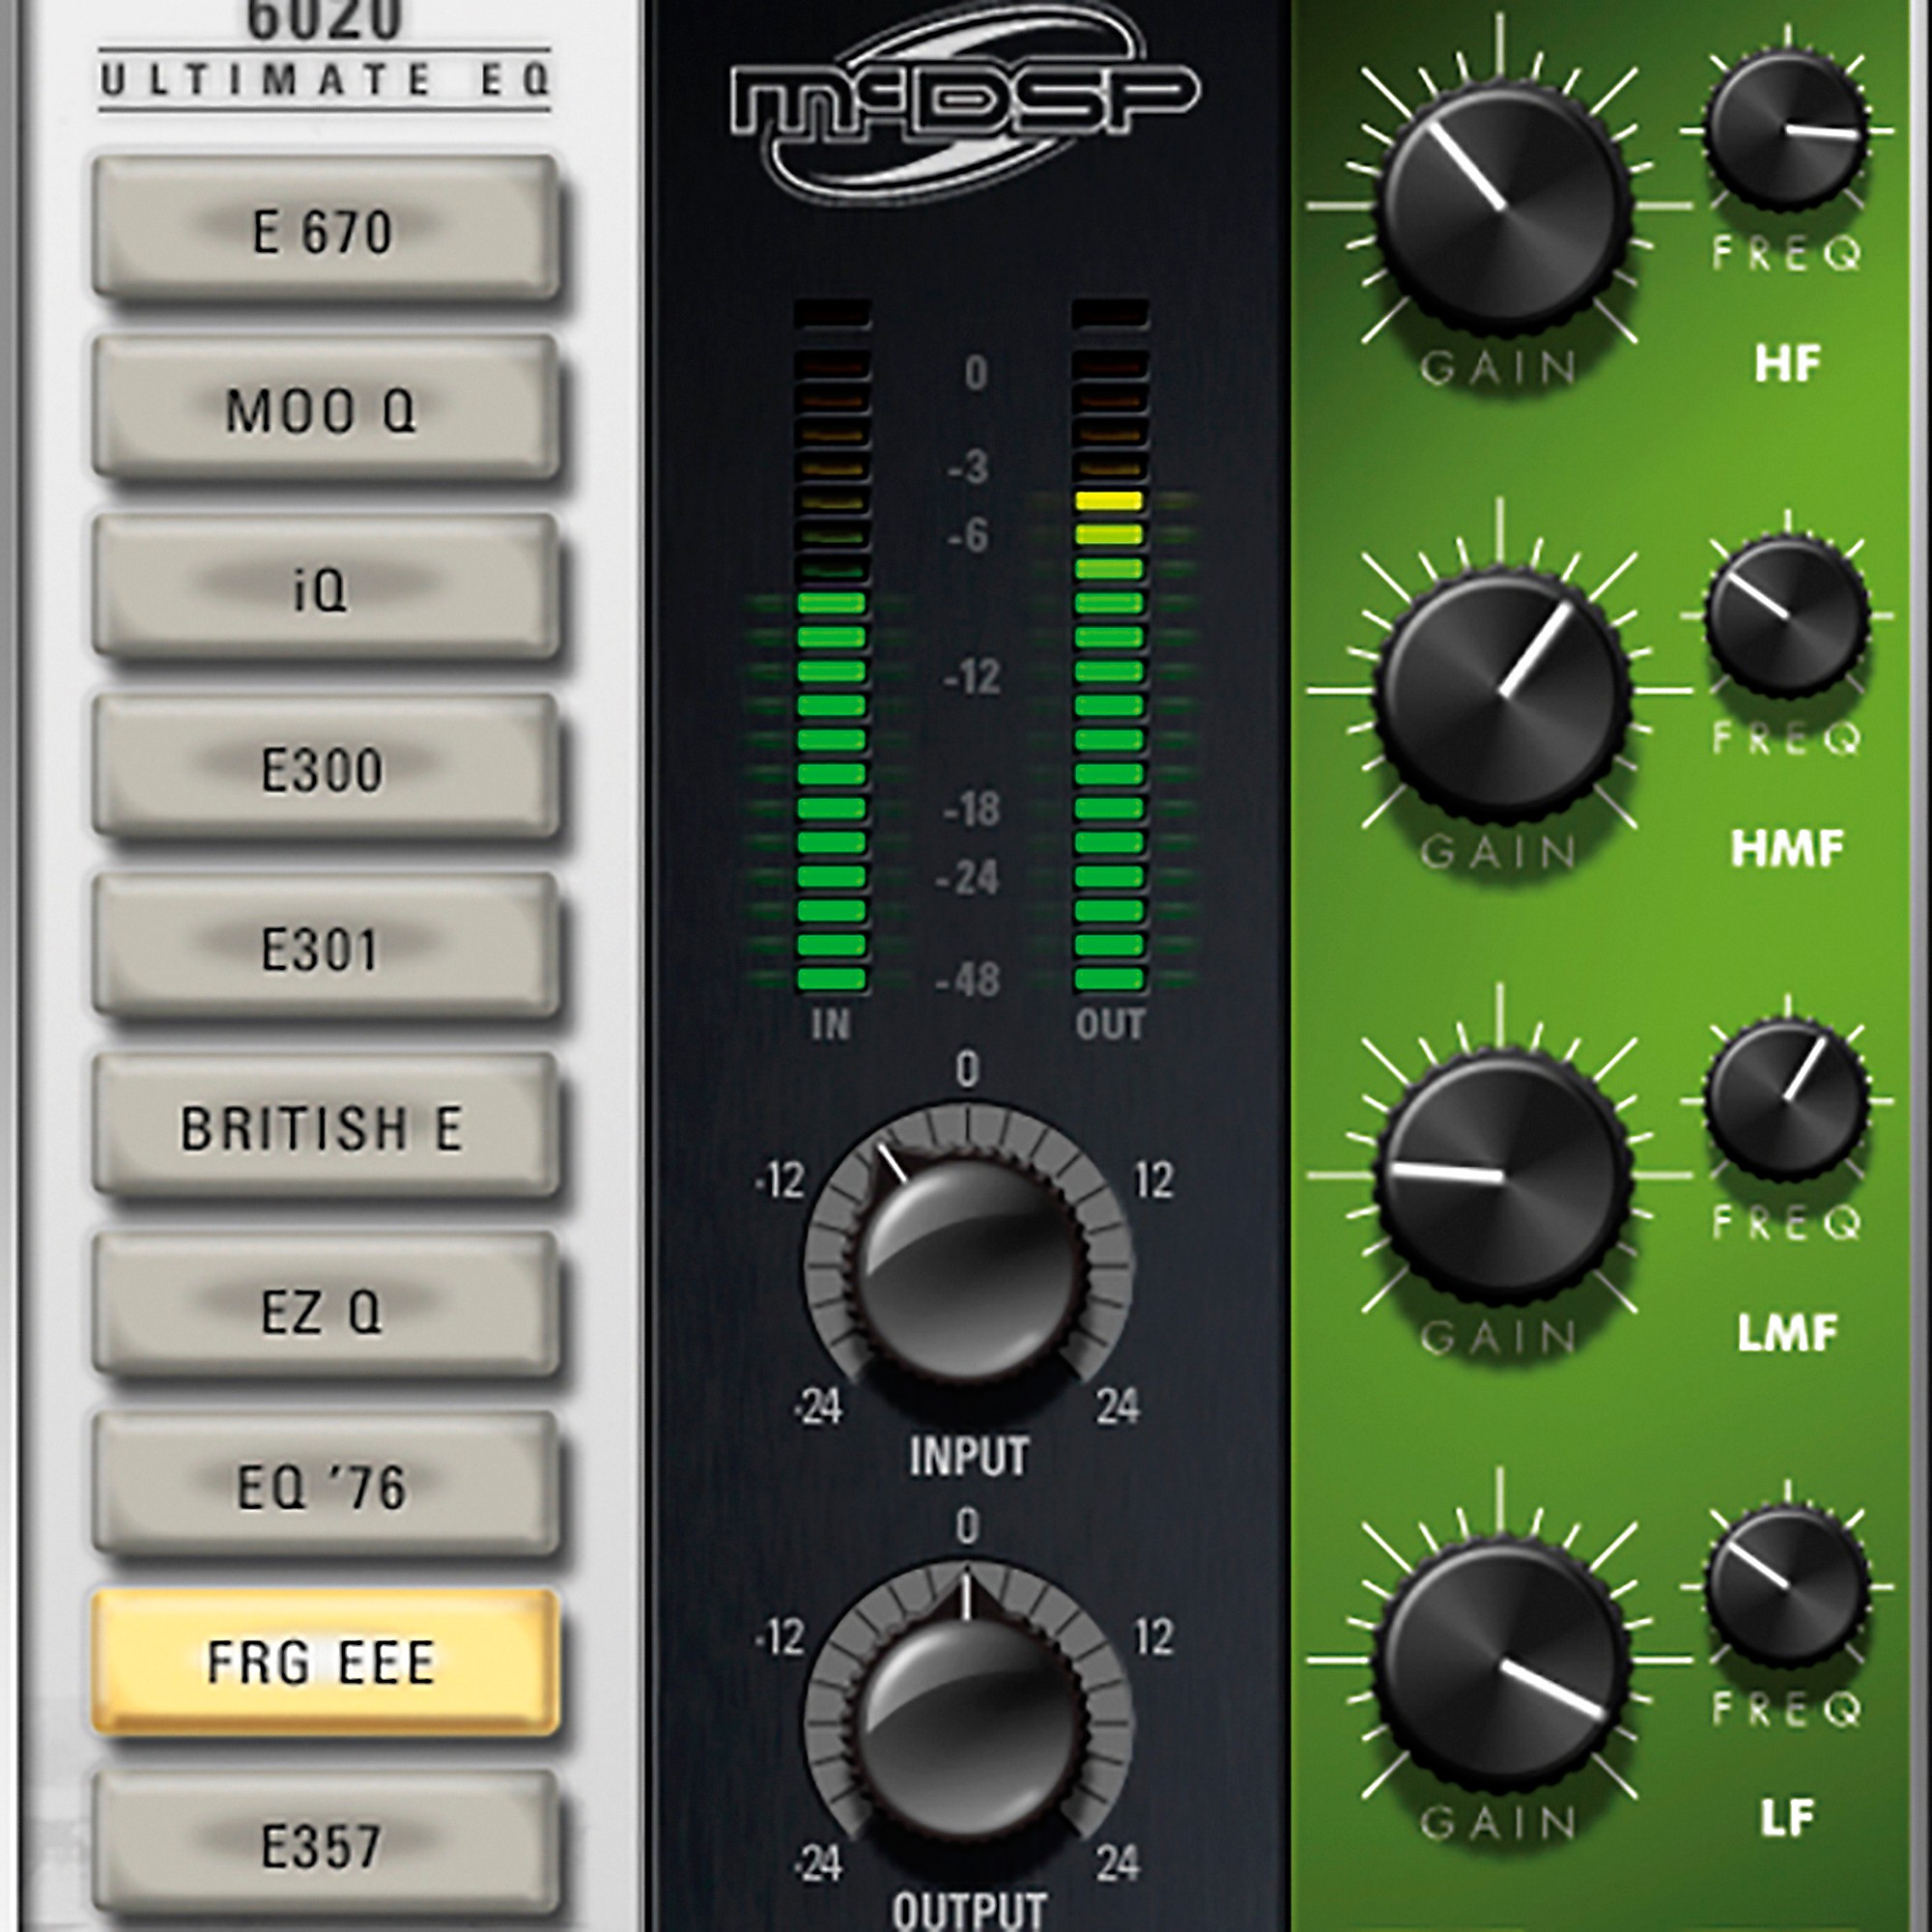Activate the BRITISH E model button
This screenshot has width=1932, height=1932.
(324, 1126)
